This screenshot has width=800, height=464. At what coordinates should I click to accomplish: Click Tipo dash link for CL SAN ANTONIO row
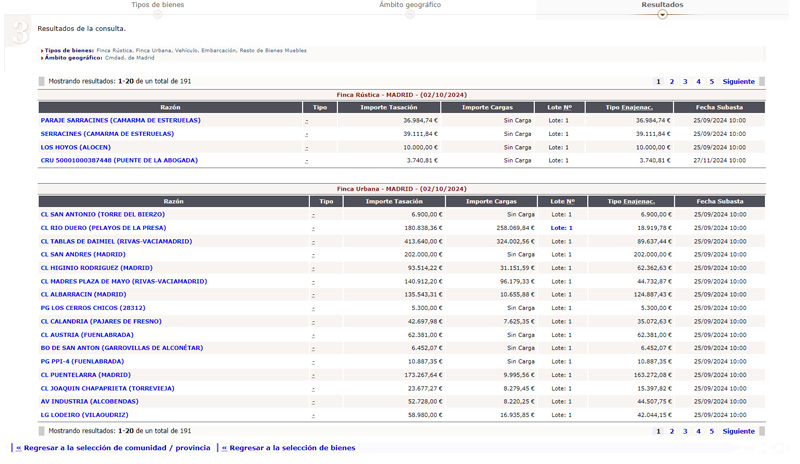[x=313, y=215]
